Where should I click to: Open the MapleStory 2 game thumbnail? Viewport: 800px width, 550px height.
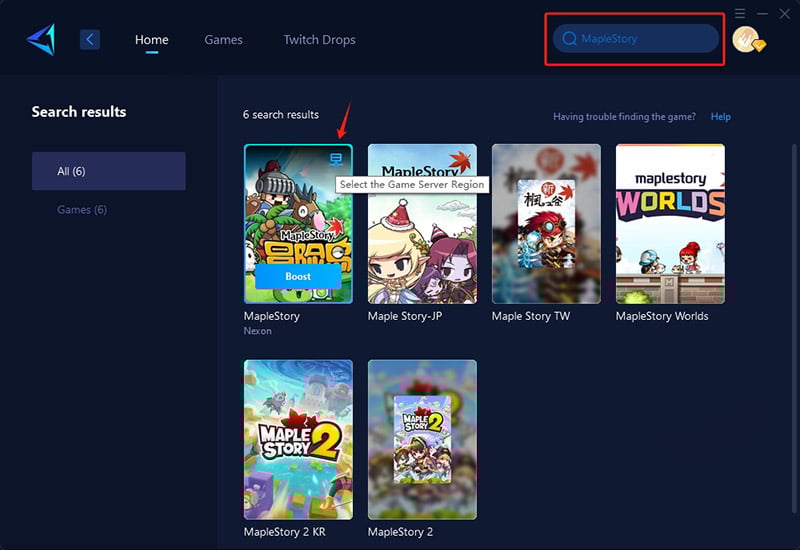tap(422, 440)
